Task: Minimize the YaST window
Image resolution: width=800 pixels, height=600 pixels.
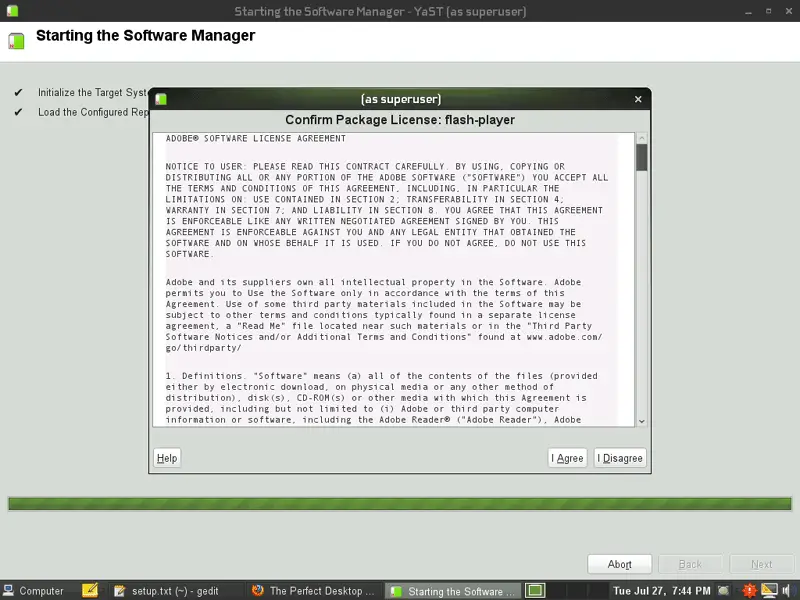Action: tap(748, 11)
